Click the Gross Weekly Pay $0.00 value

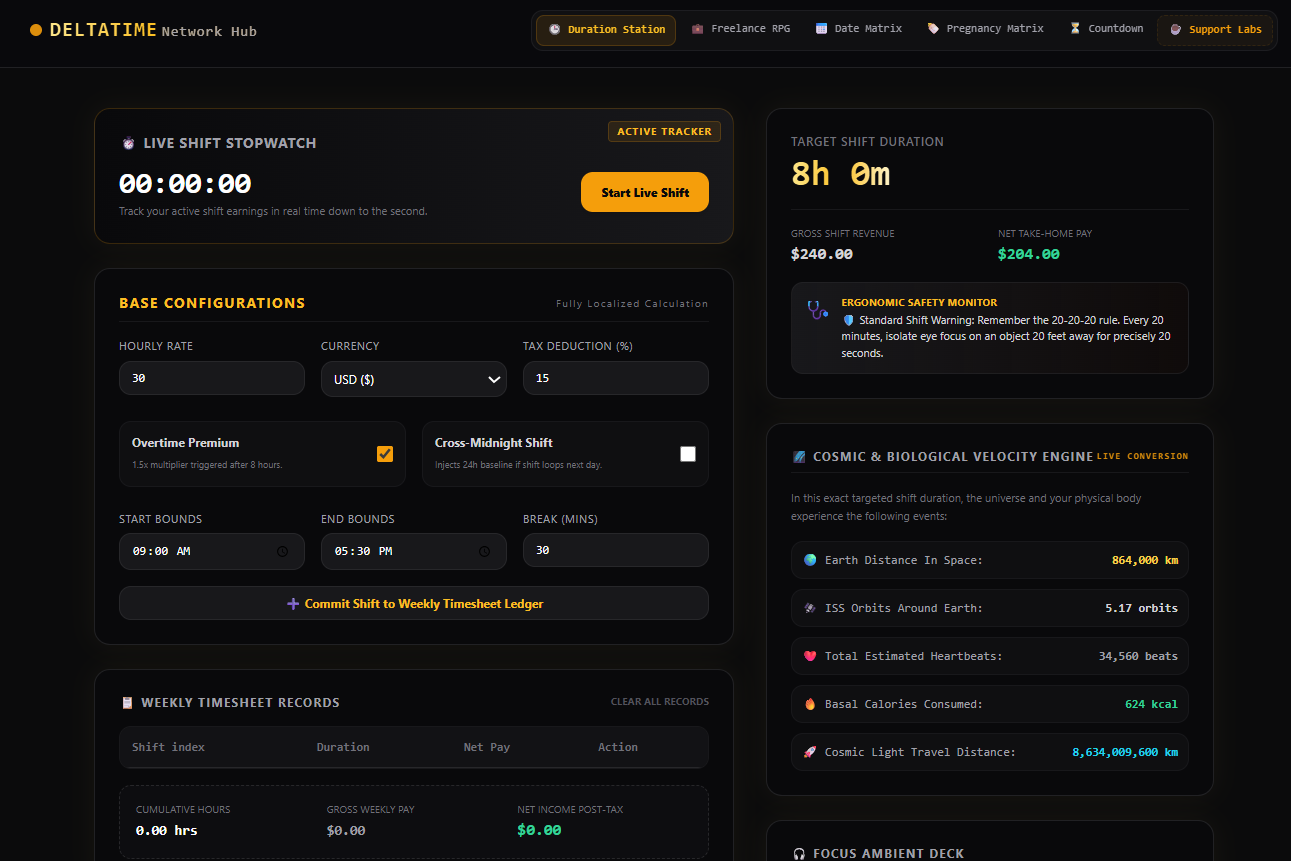[x=346, y=830]
